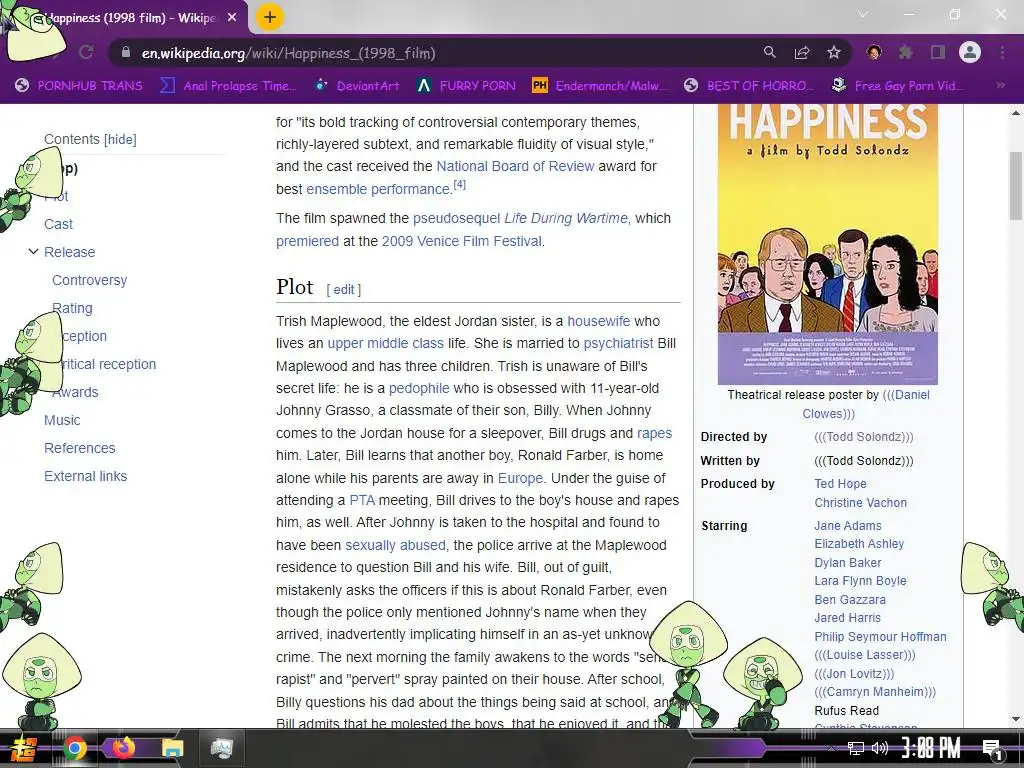This screenshot has height=768, width=1024.
Task: Open the DeviantArt bookmark
Action: [358, 86]
